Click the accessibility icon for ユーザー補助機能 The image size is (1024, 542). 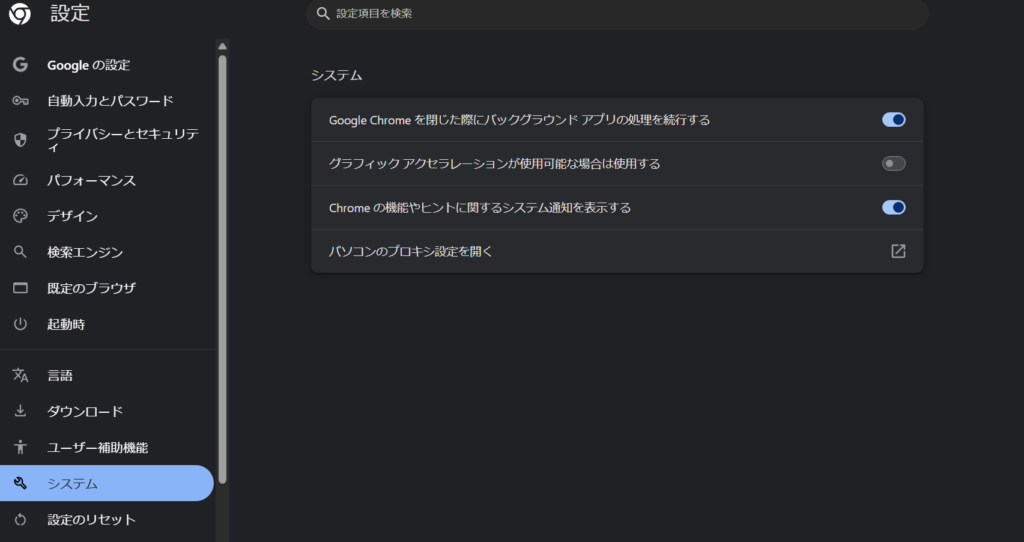point(20,447)
